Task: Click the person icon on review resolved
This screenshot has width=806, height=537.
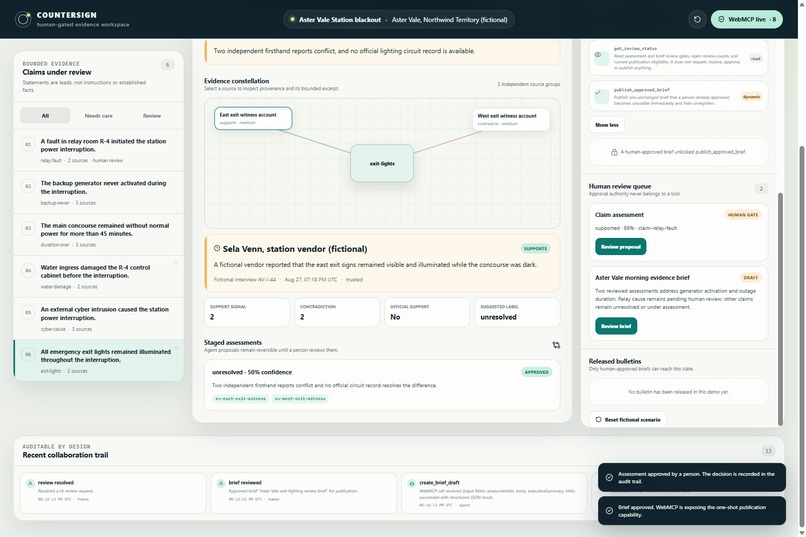Action: [30, 484]
